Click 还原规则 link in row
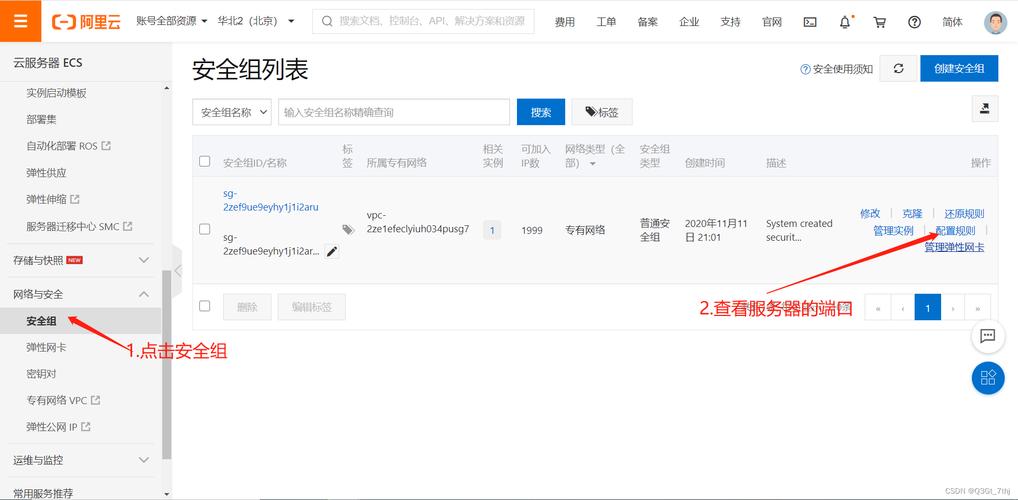This screenshot has width=1018, height=500. pos(964,213)
